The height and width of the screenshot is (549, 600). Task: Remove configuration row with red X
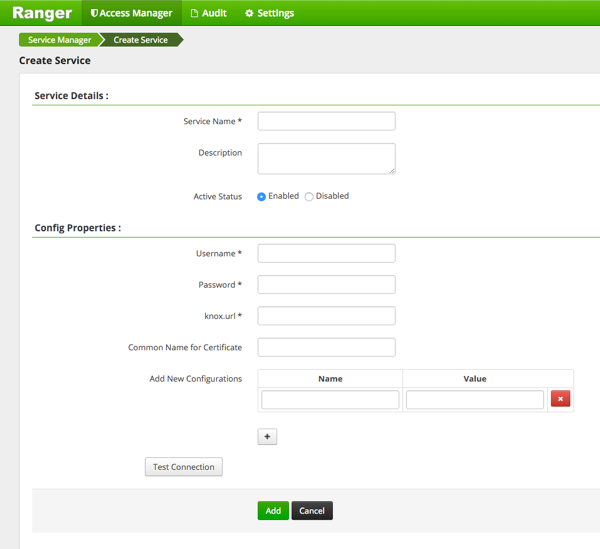[560, 399]
